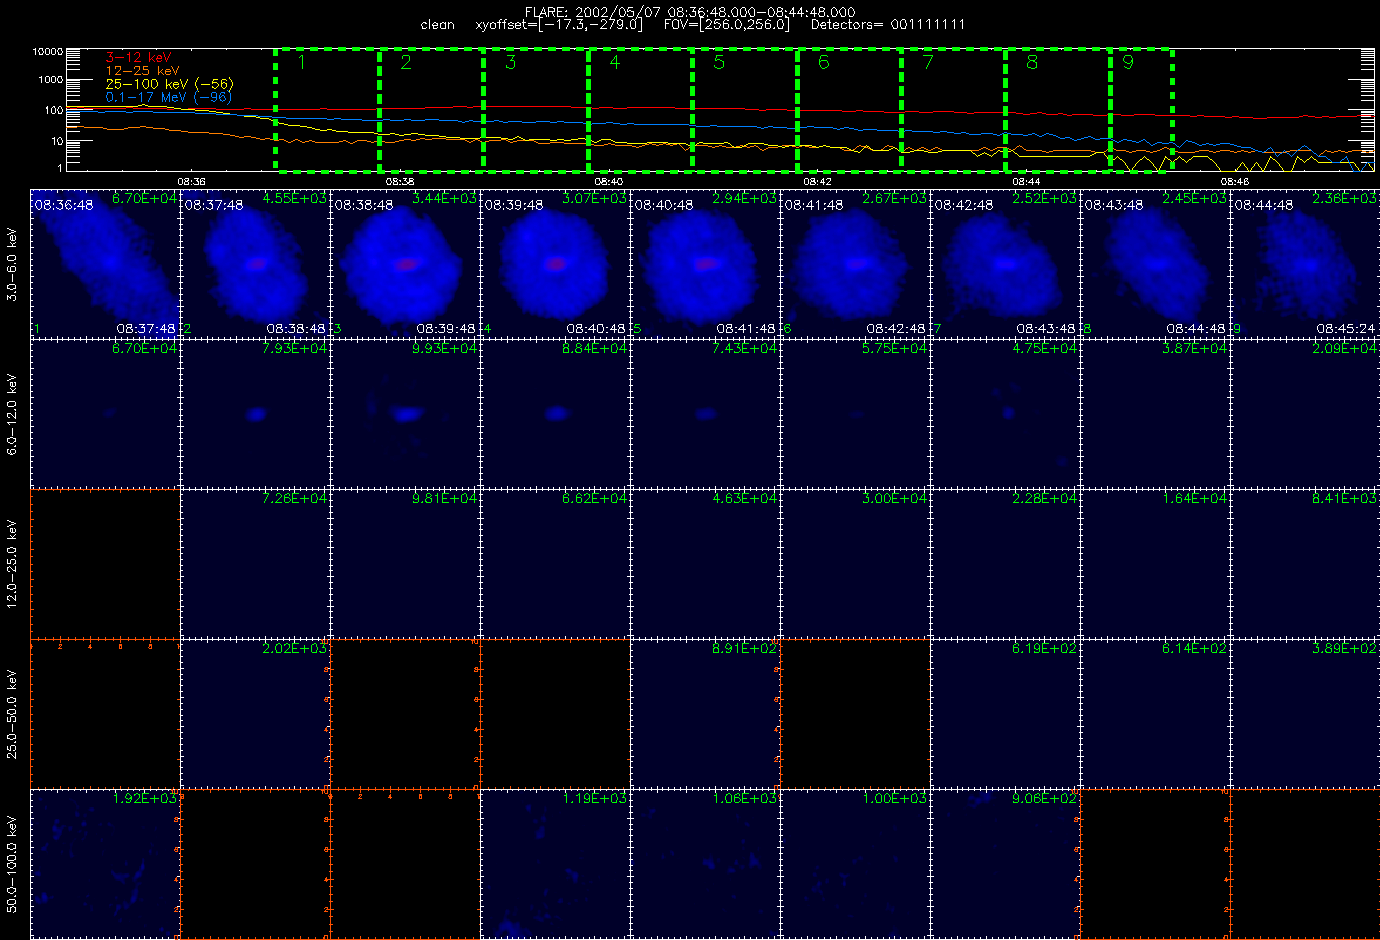Click the value 6.19E+02
This screenshot has height=940, width=1380.
[x=1045, y=648]
